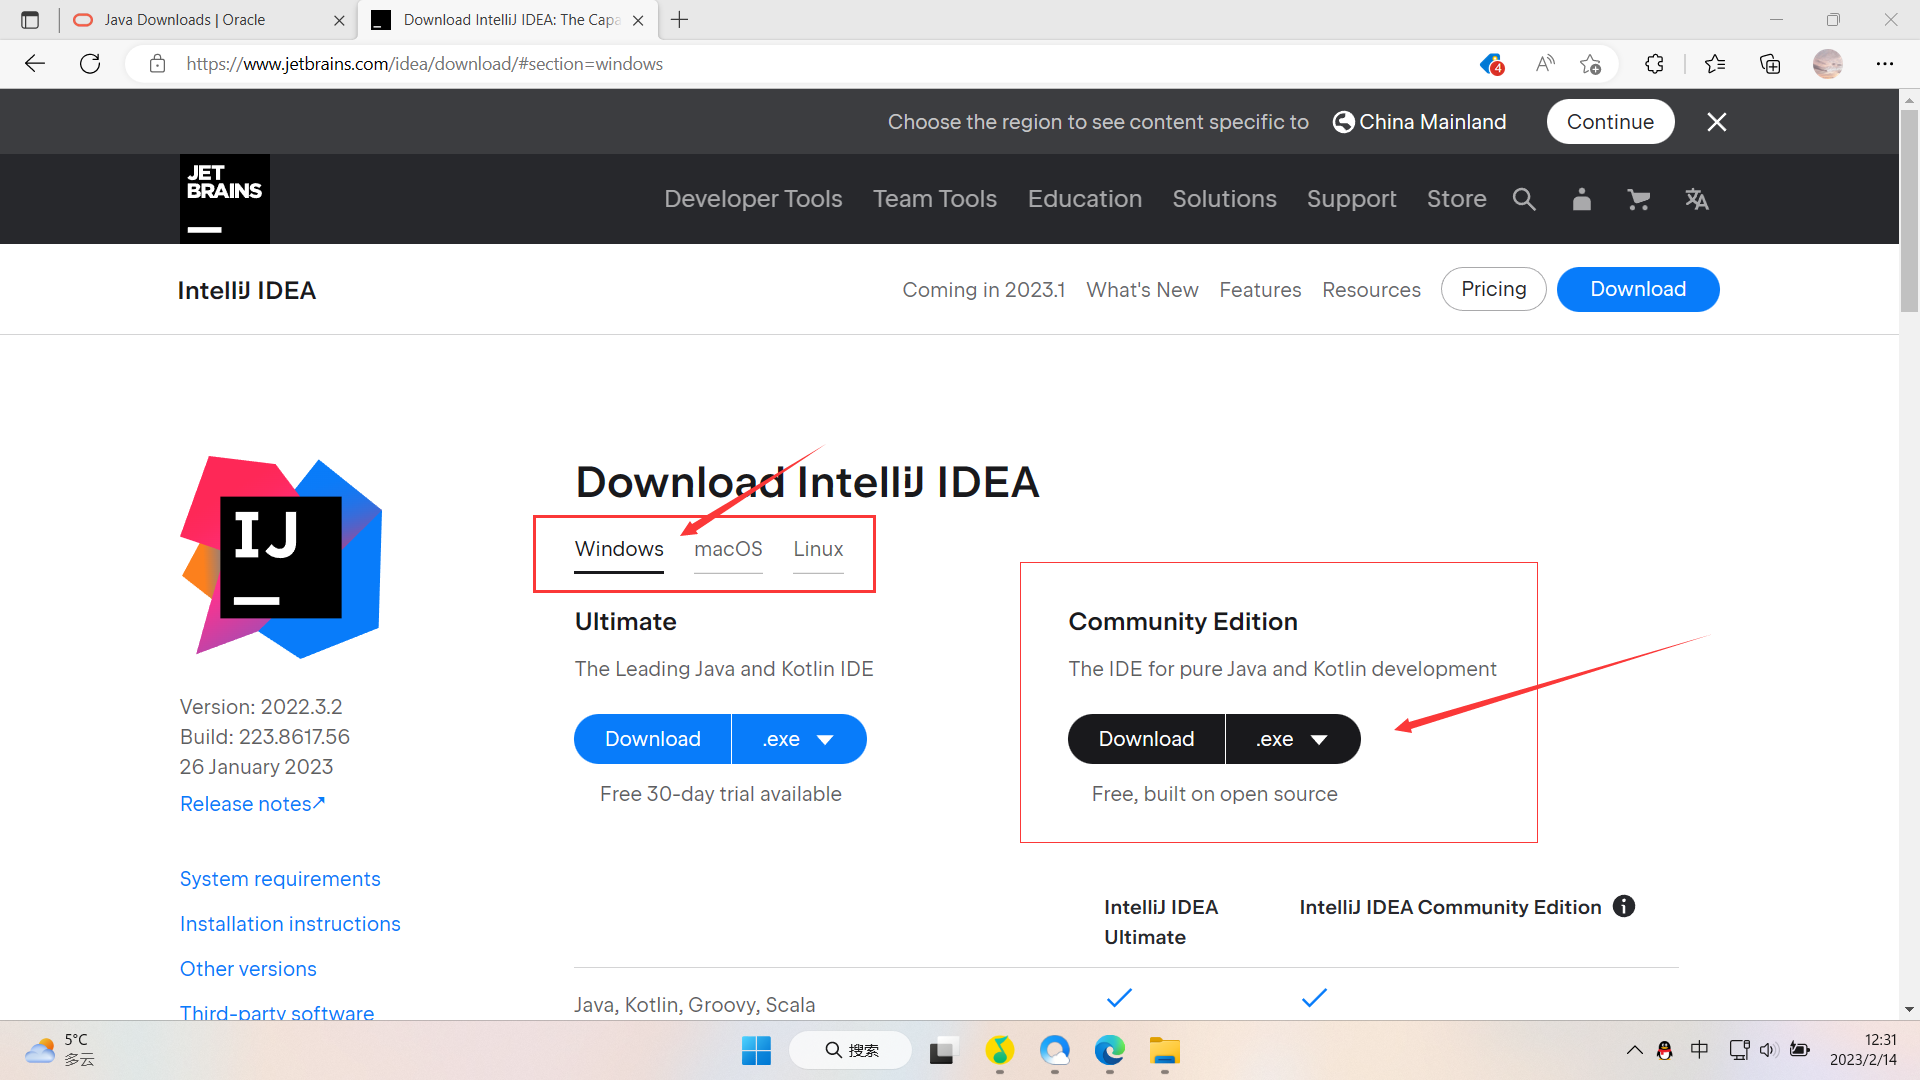Image resolution: width=1920 pixels, height=1080 pixels.
Task: Toggle the read aloud icon
Action: pyautogui.click(x=1545, y=64)
